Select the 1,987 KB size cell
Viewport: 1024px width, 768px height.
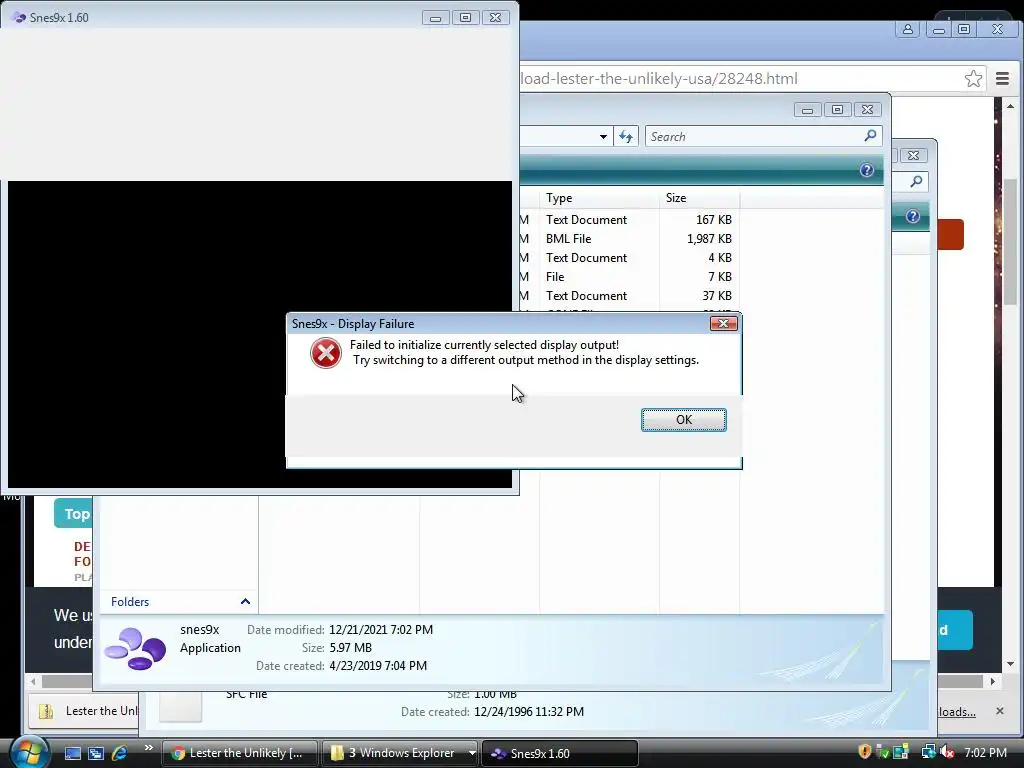tap(709, 239)
